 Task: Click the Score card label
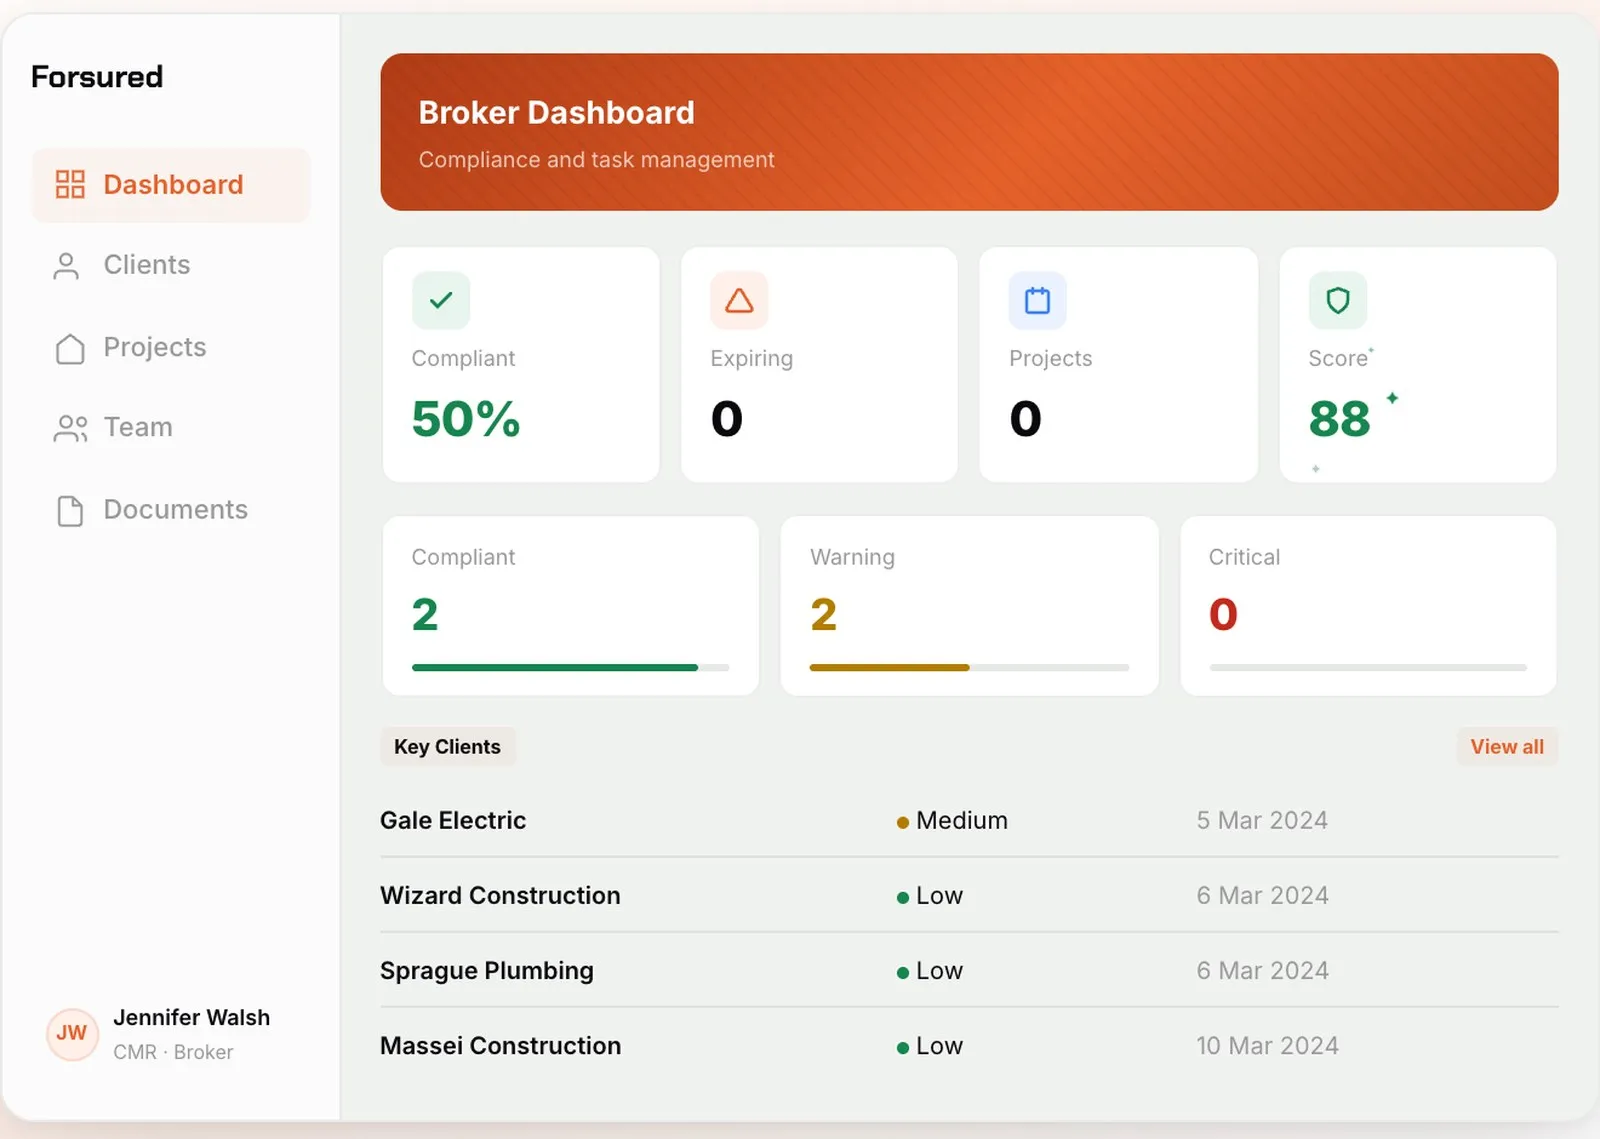1338,358
